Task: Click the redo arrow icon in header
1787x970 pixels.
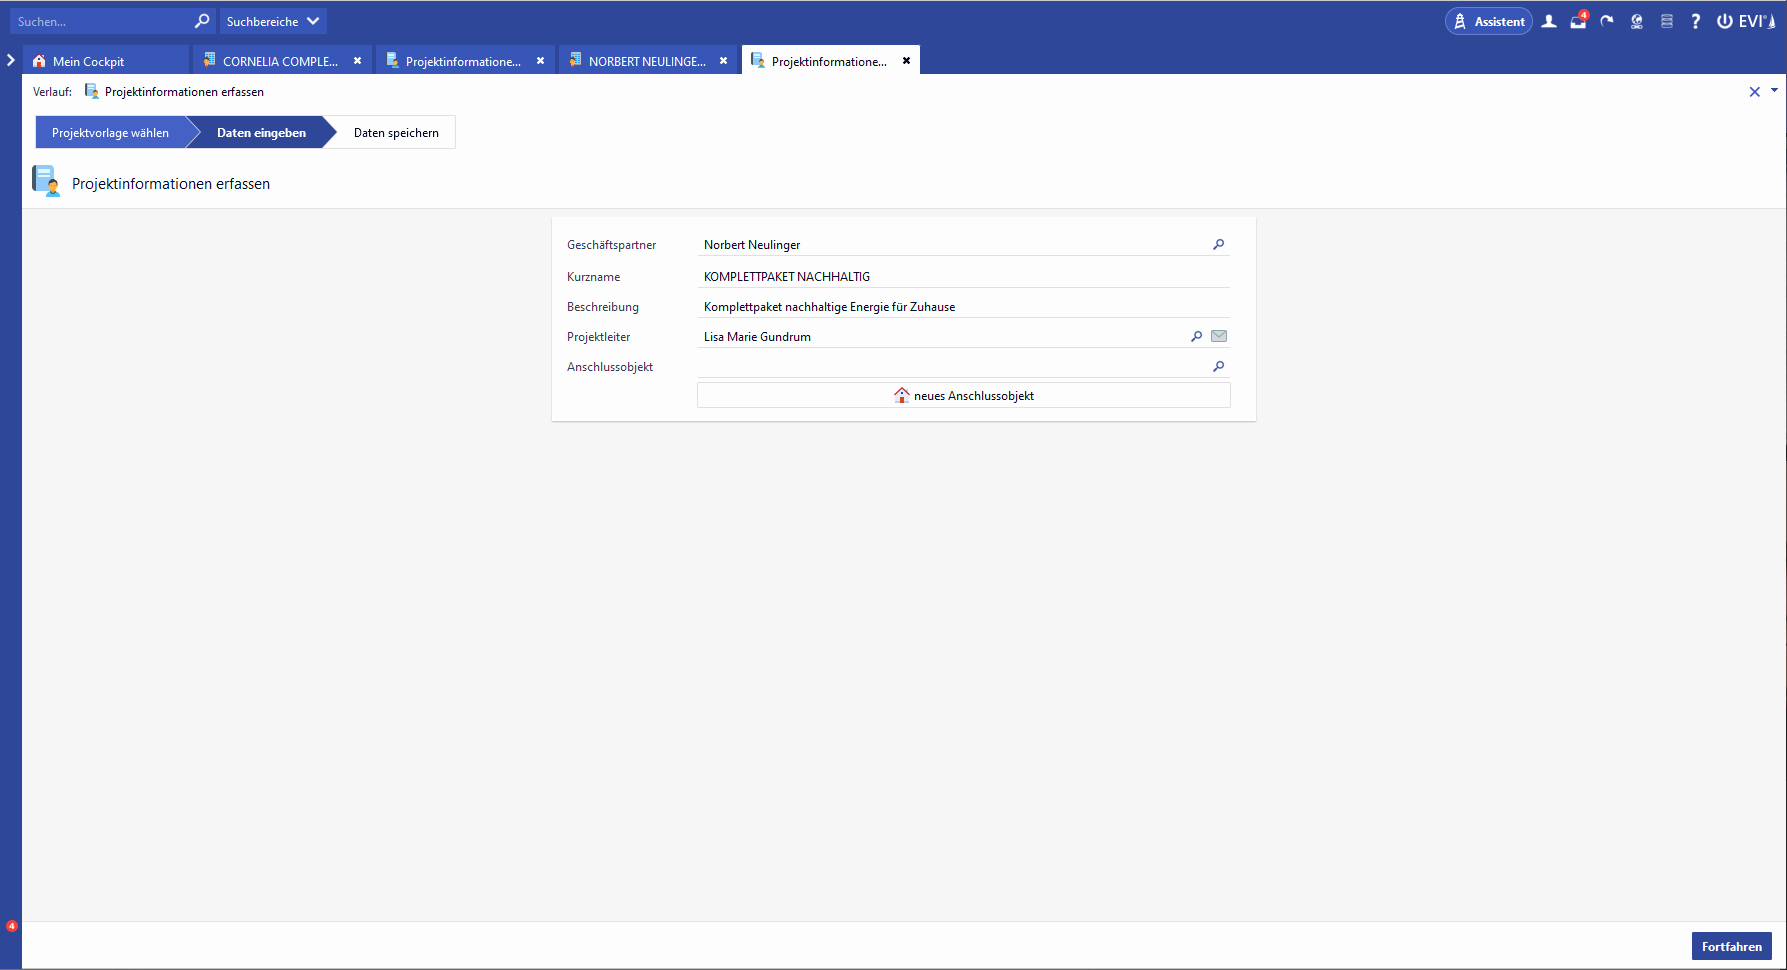Action: pos(1607,21)
